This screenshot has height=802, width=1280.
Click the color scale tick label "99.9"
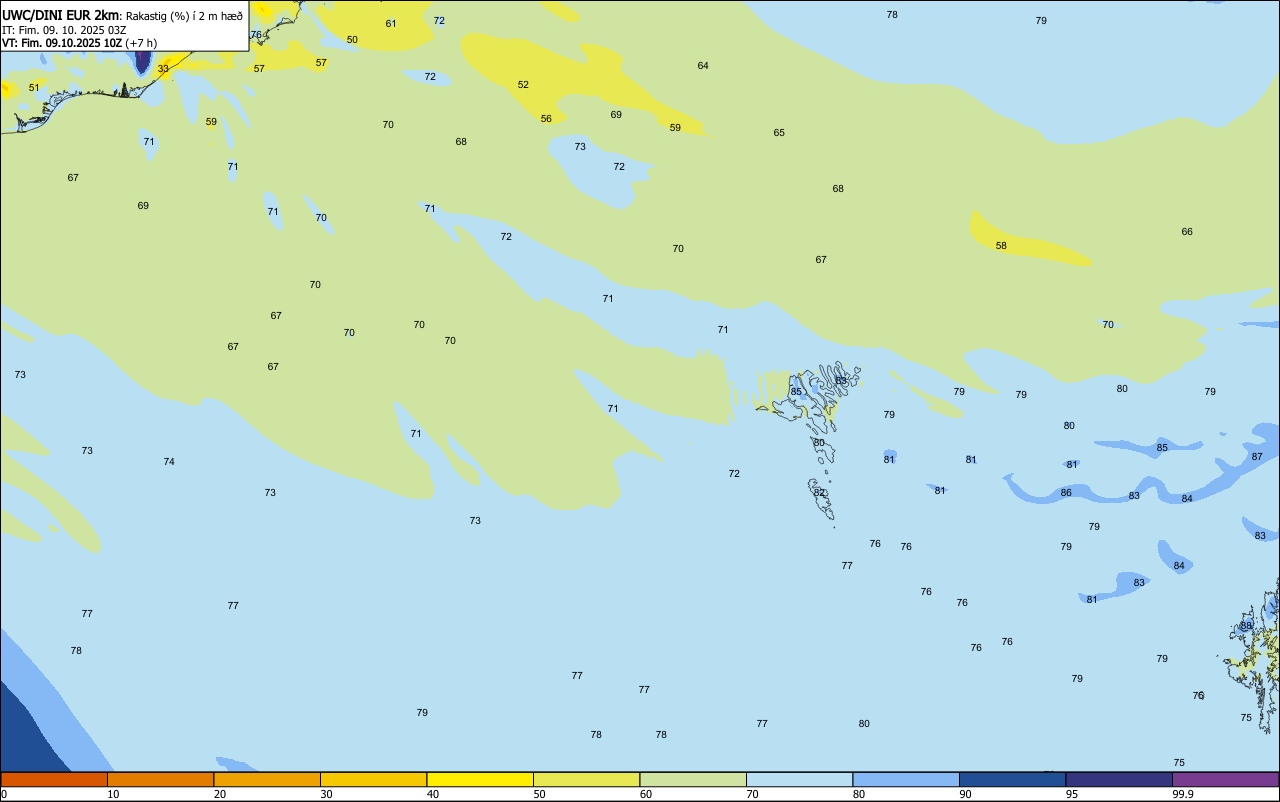tap(1183, 794)
